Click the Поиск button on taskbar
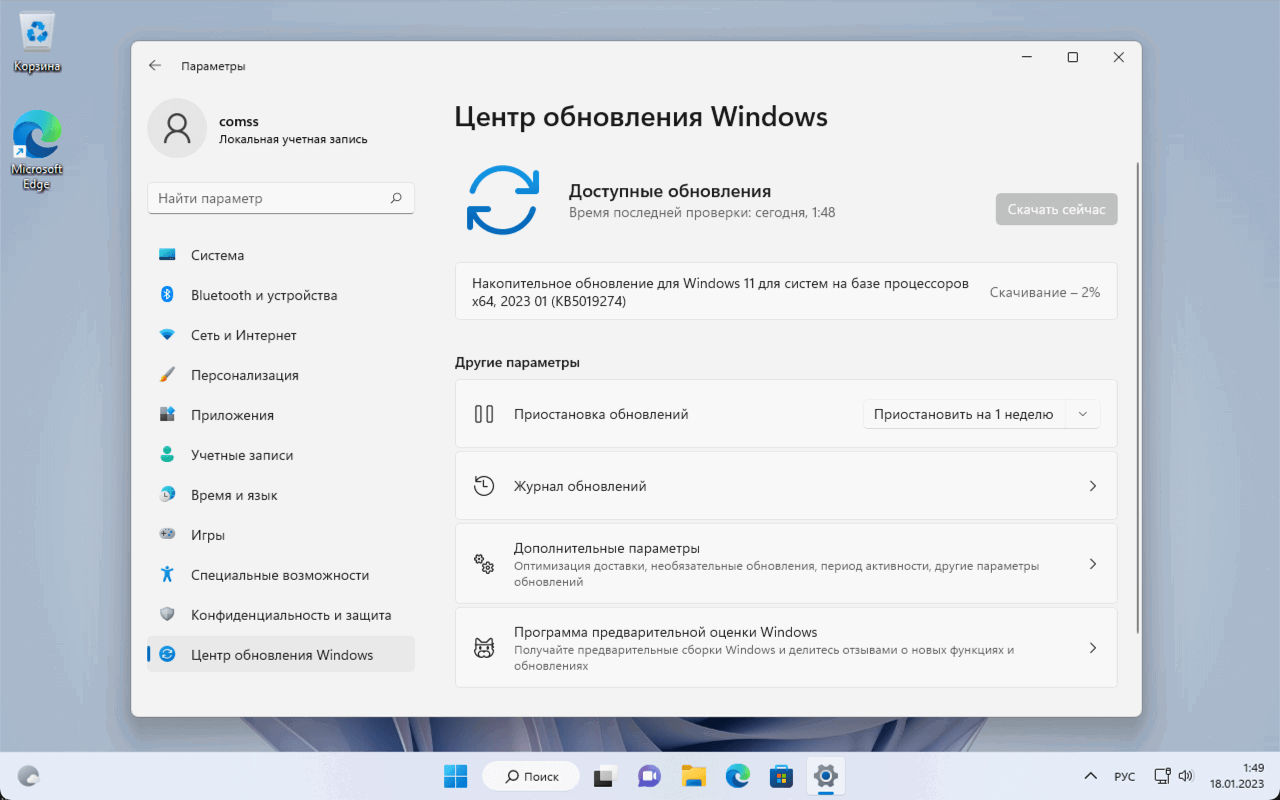 click(x=530, y=776)
